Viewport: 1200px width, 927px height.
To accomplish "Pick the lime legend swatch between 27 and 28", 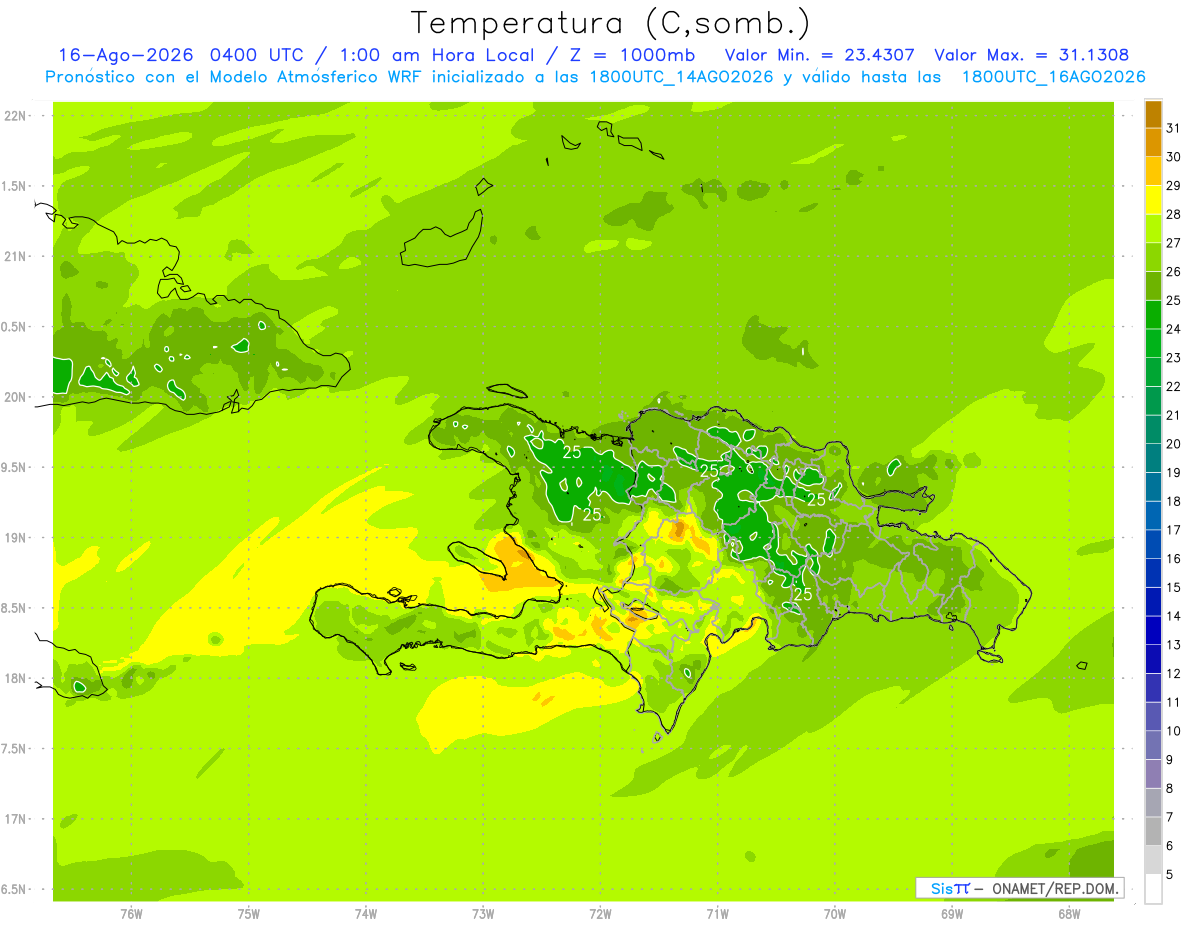I will pyautogui.click(x=1153, y=228).
